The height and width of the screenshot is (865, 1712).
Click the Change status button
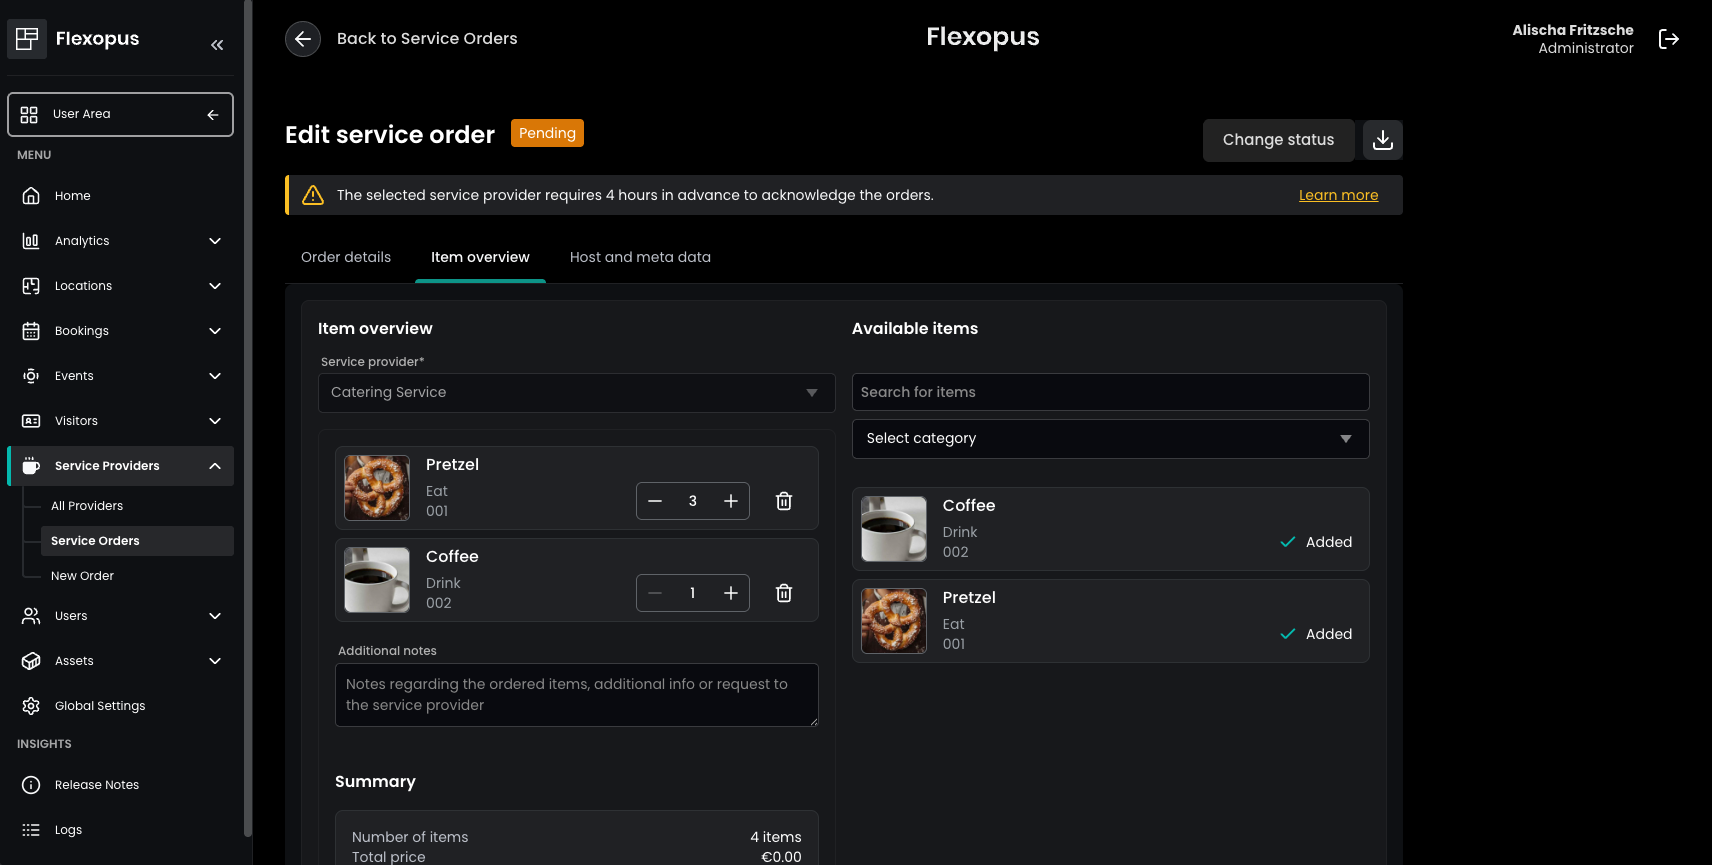pyautogui.click(x=1278, y=140)
